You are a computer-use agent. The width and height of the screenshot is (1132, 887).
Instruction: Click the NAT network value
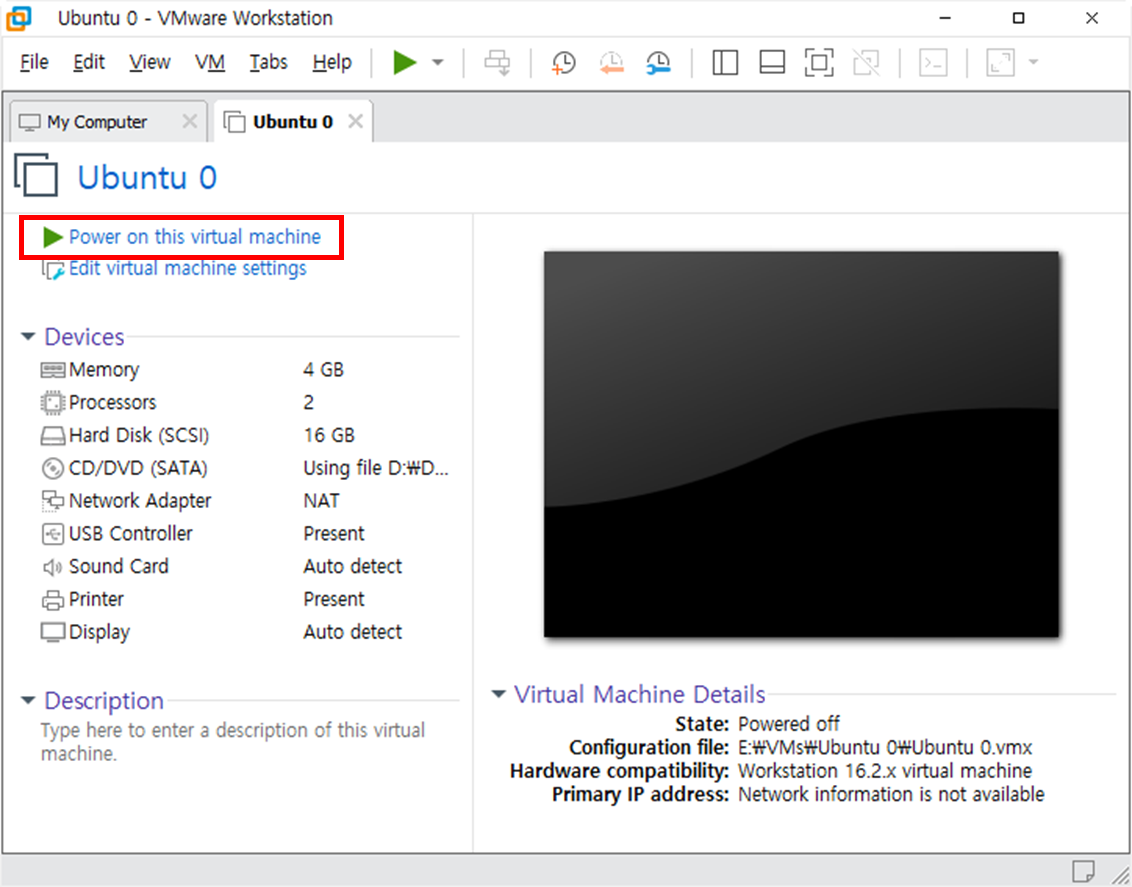tap(321, 500)
